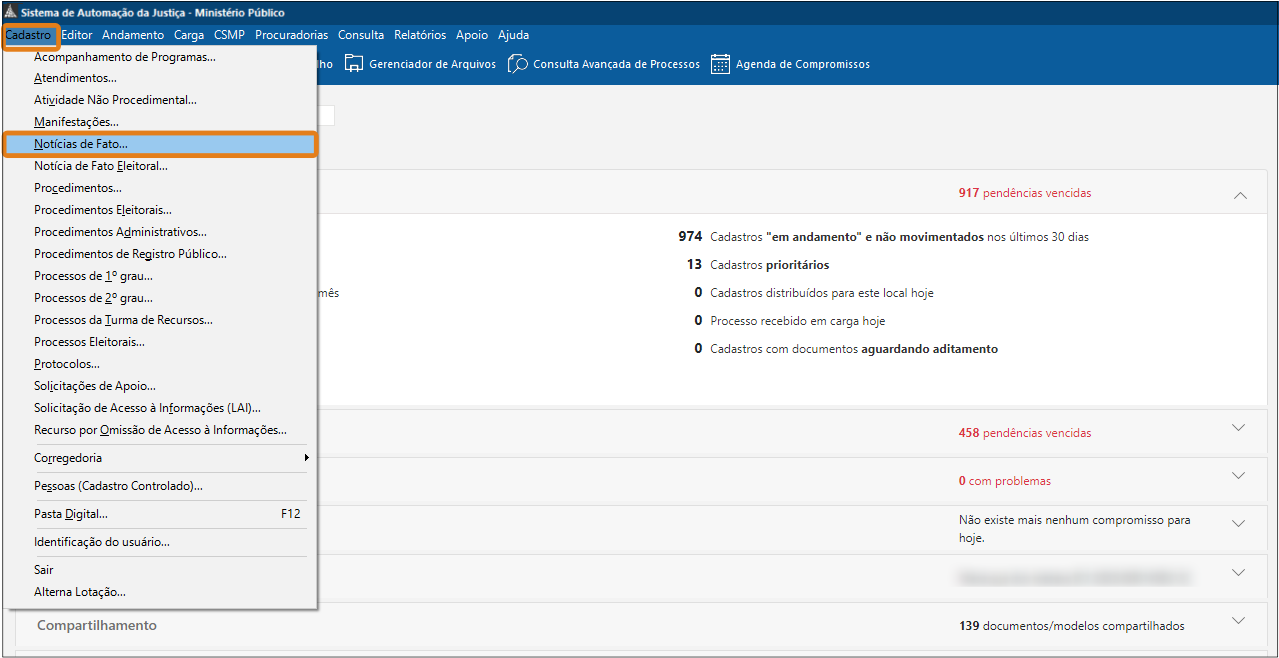Open the Relatórios menu
Viewport: 1279px width, 658px height.
click(x=420, y=35)
